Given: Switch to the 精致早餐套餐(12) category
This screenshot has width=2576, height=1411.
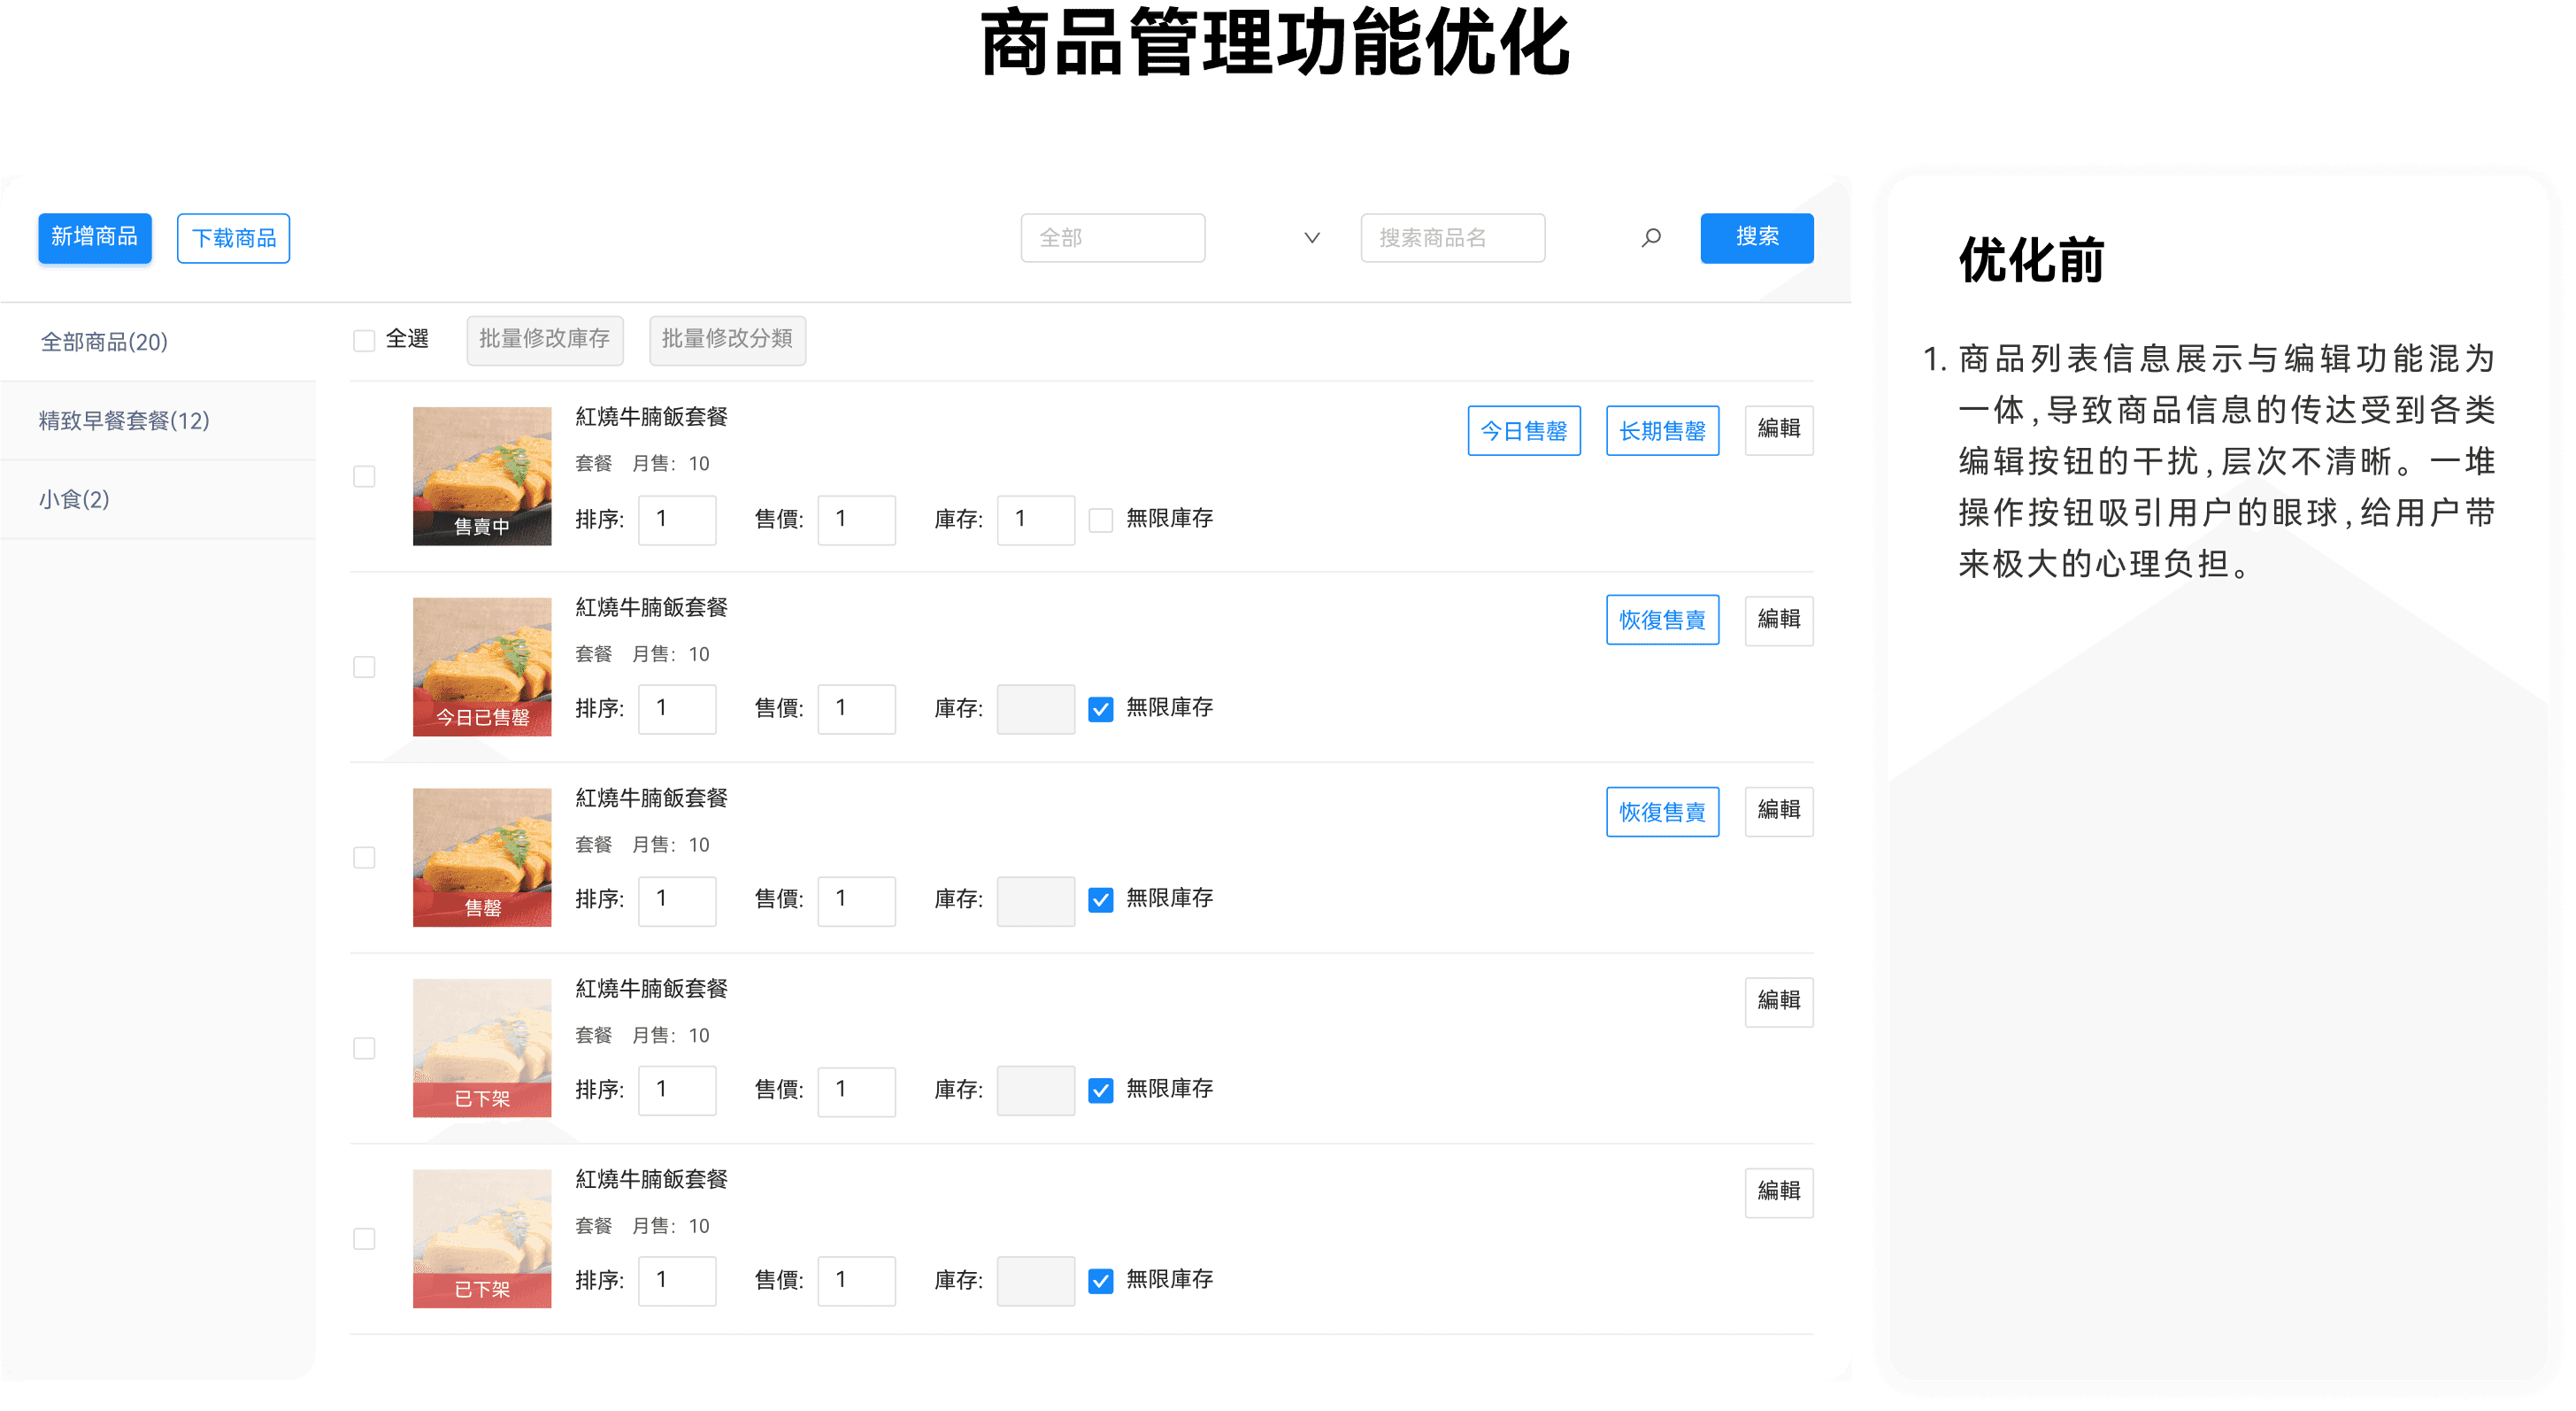Looking at the screenshot, I should point(124,420).
